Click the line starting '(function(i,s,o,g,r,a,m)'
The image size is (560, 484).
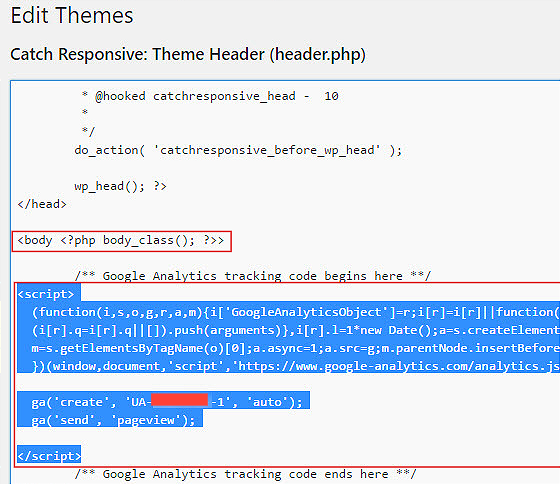(x=295, y=312)
